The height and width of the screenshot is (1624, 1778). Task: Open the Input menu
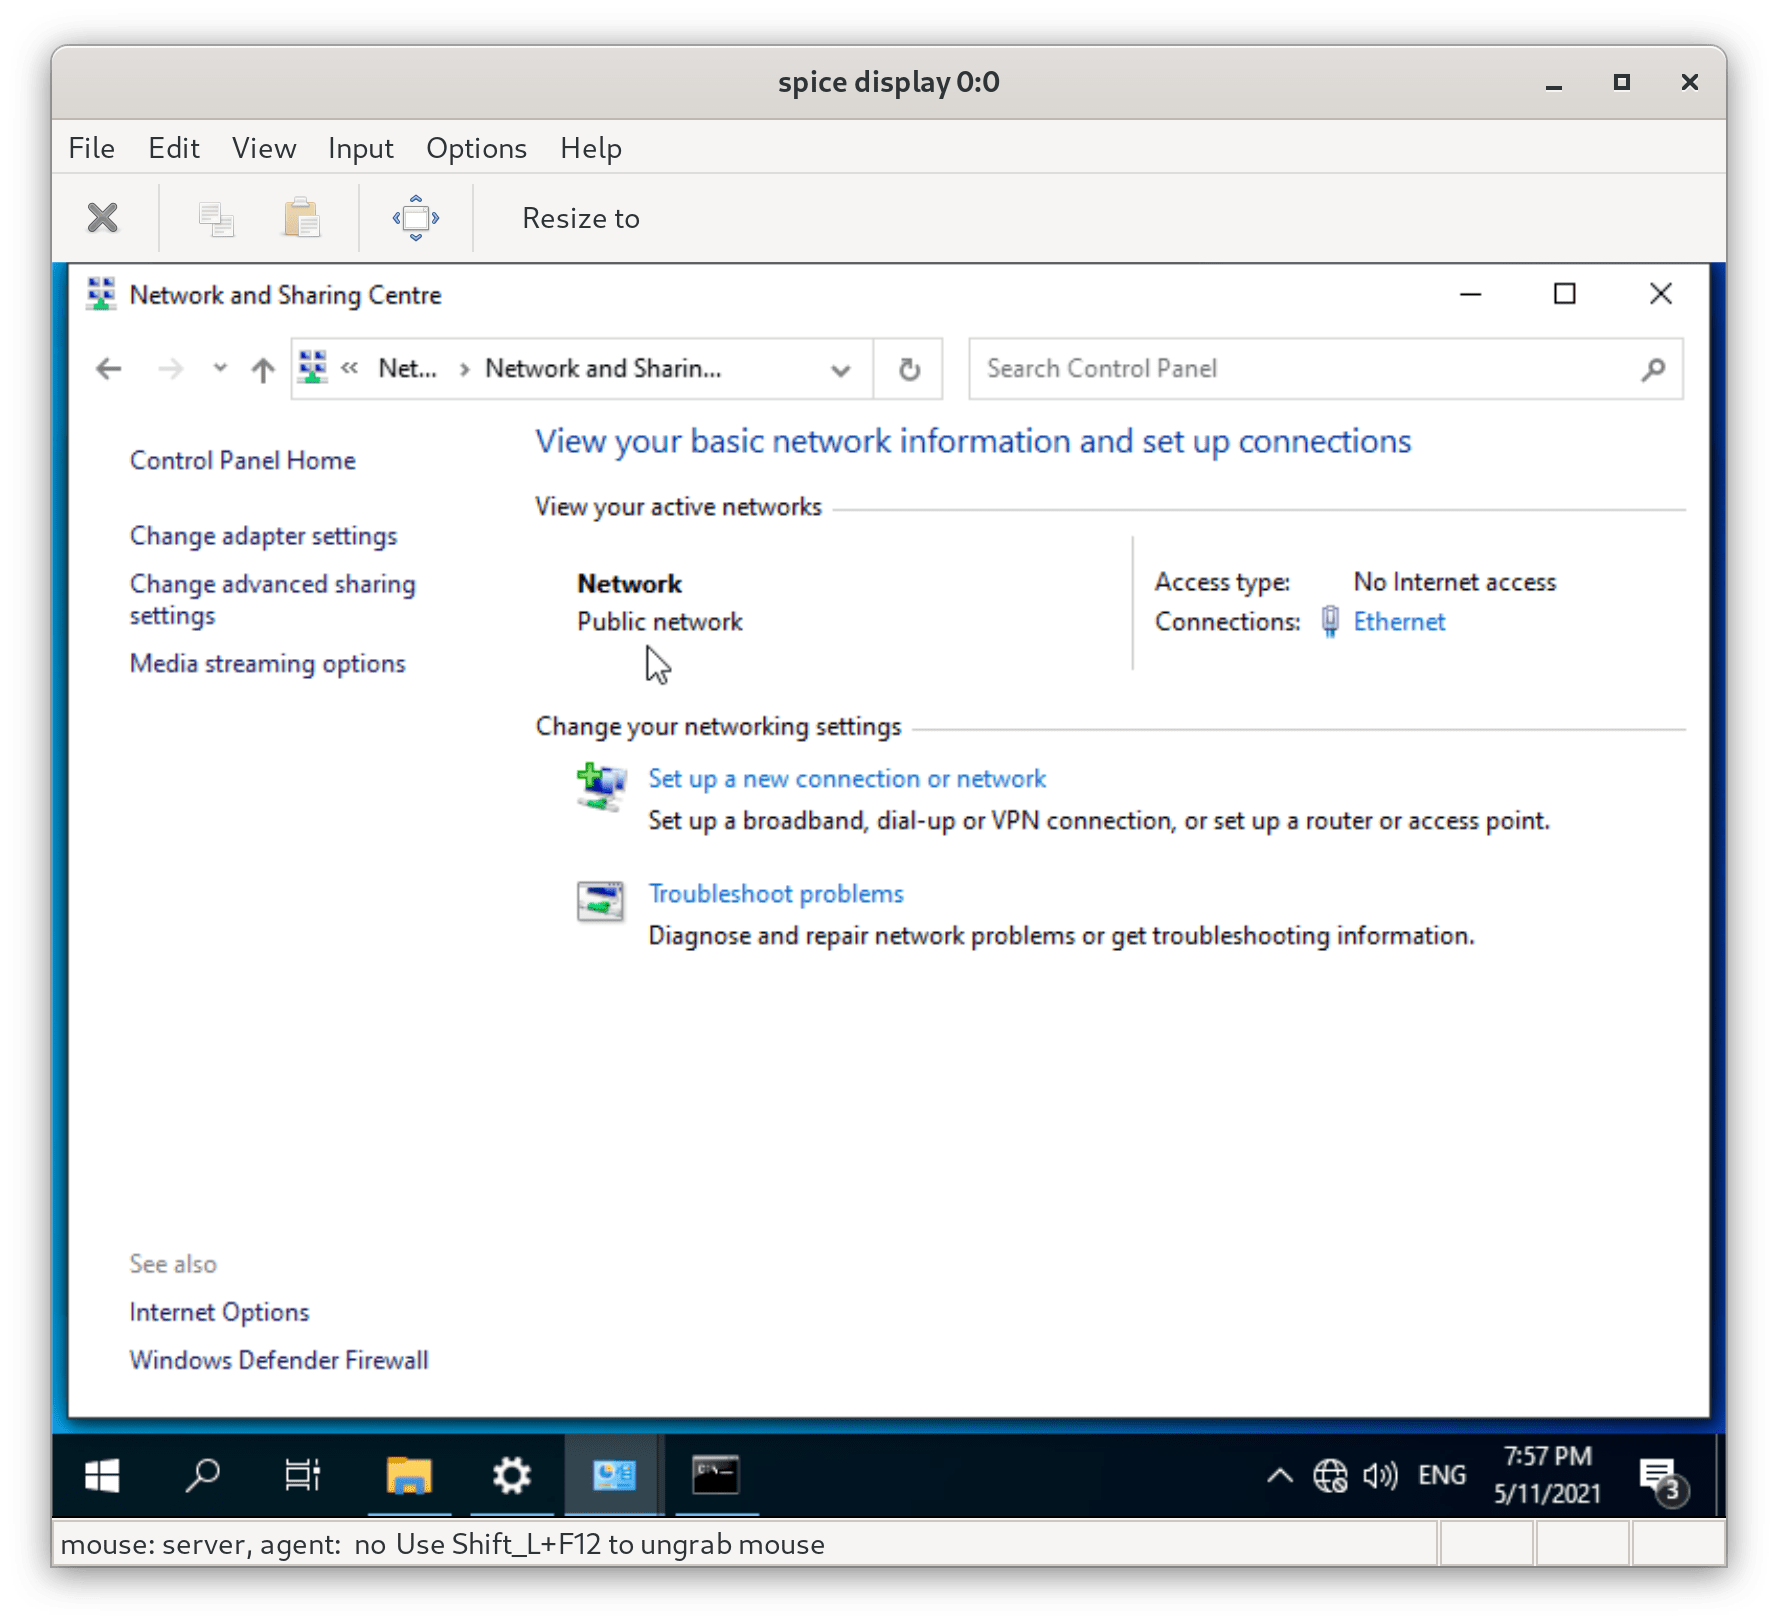[x=360, y=148]
